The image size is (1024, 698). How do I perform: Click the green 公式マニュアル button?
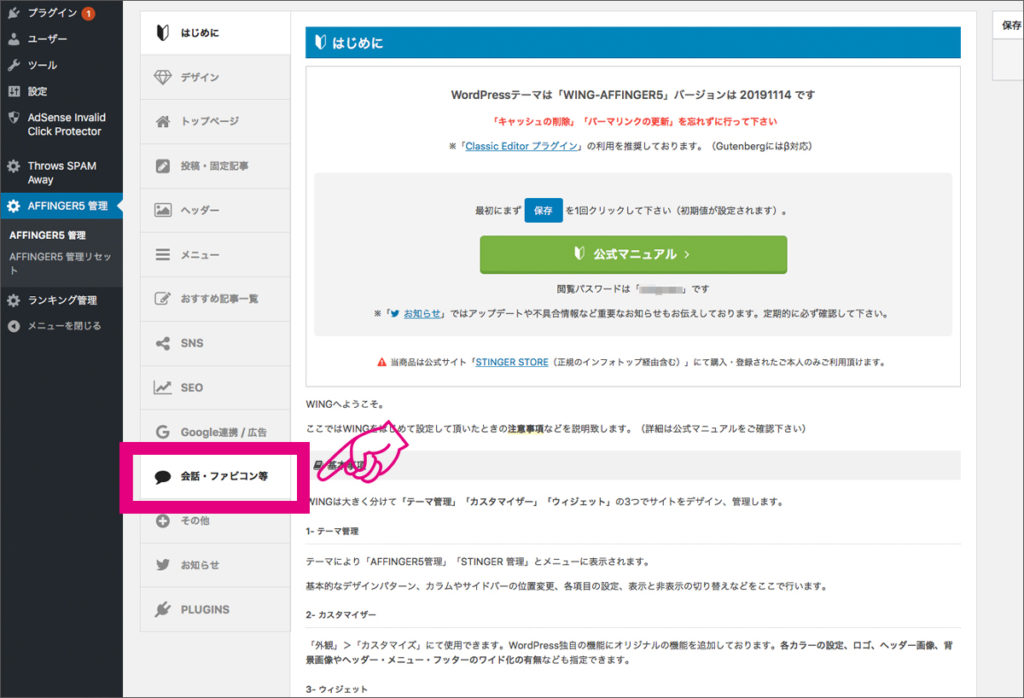click(x=632, y=255)
